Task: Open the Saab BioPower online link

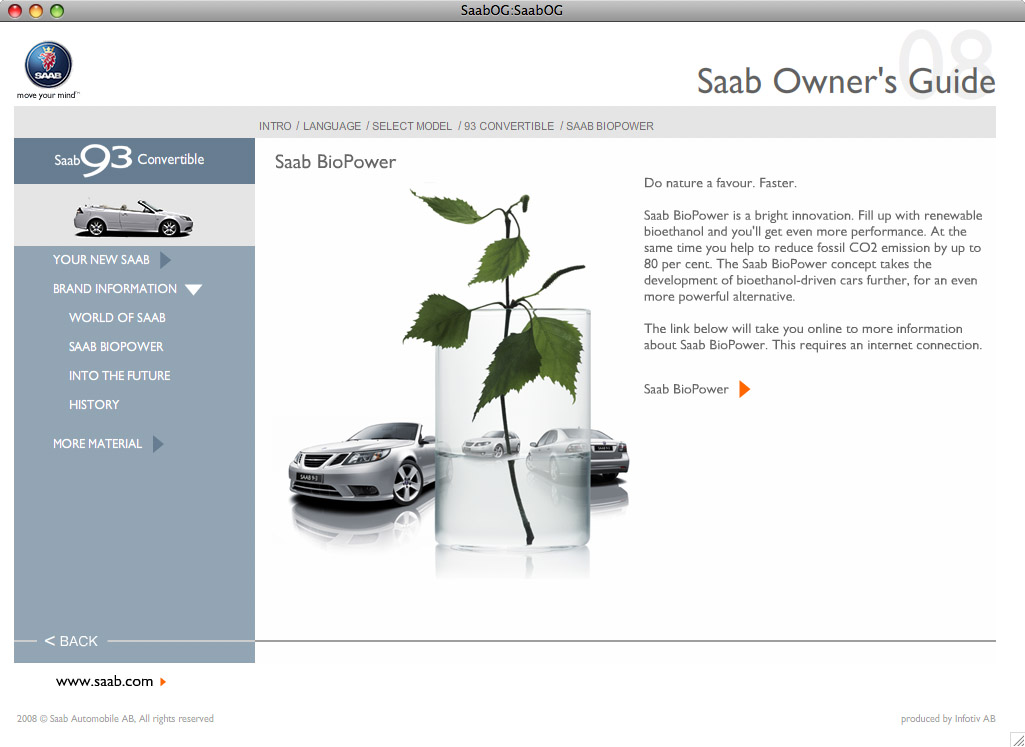Action: click(686, 390)
